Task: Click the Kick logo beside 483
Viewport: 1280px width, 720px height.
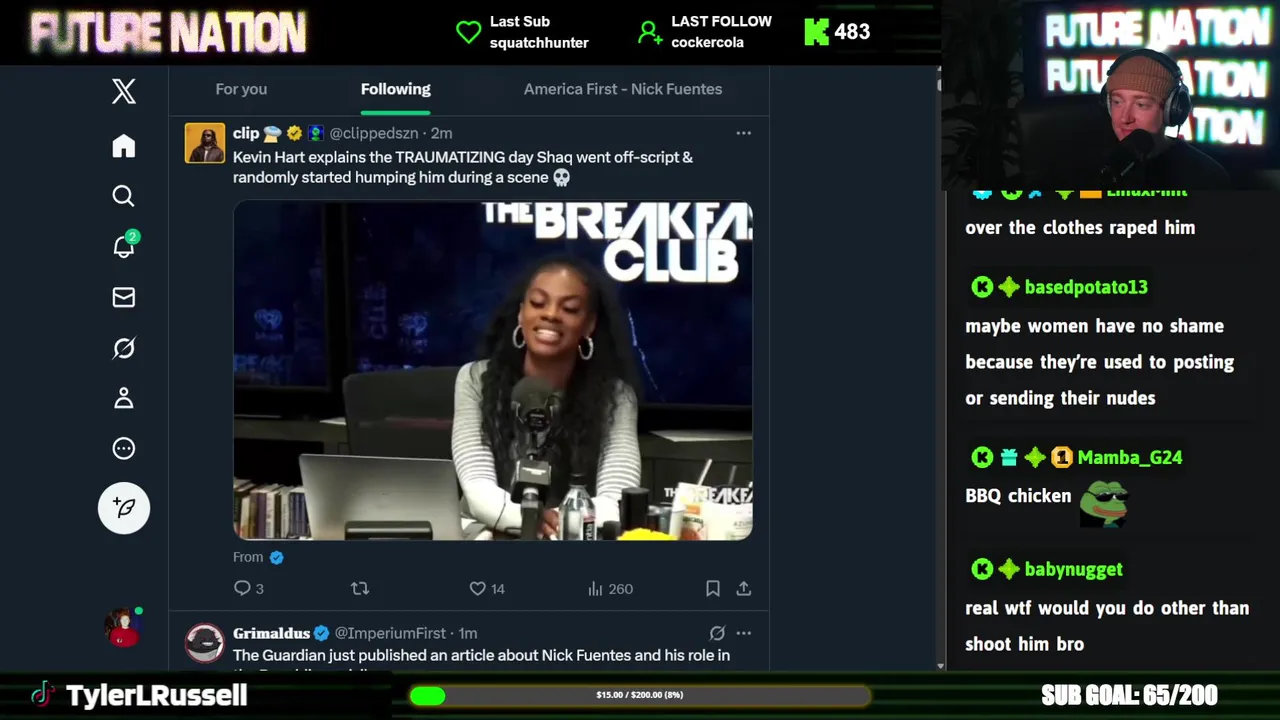Action: (x=817, y=32)
